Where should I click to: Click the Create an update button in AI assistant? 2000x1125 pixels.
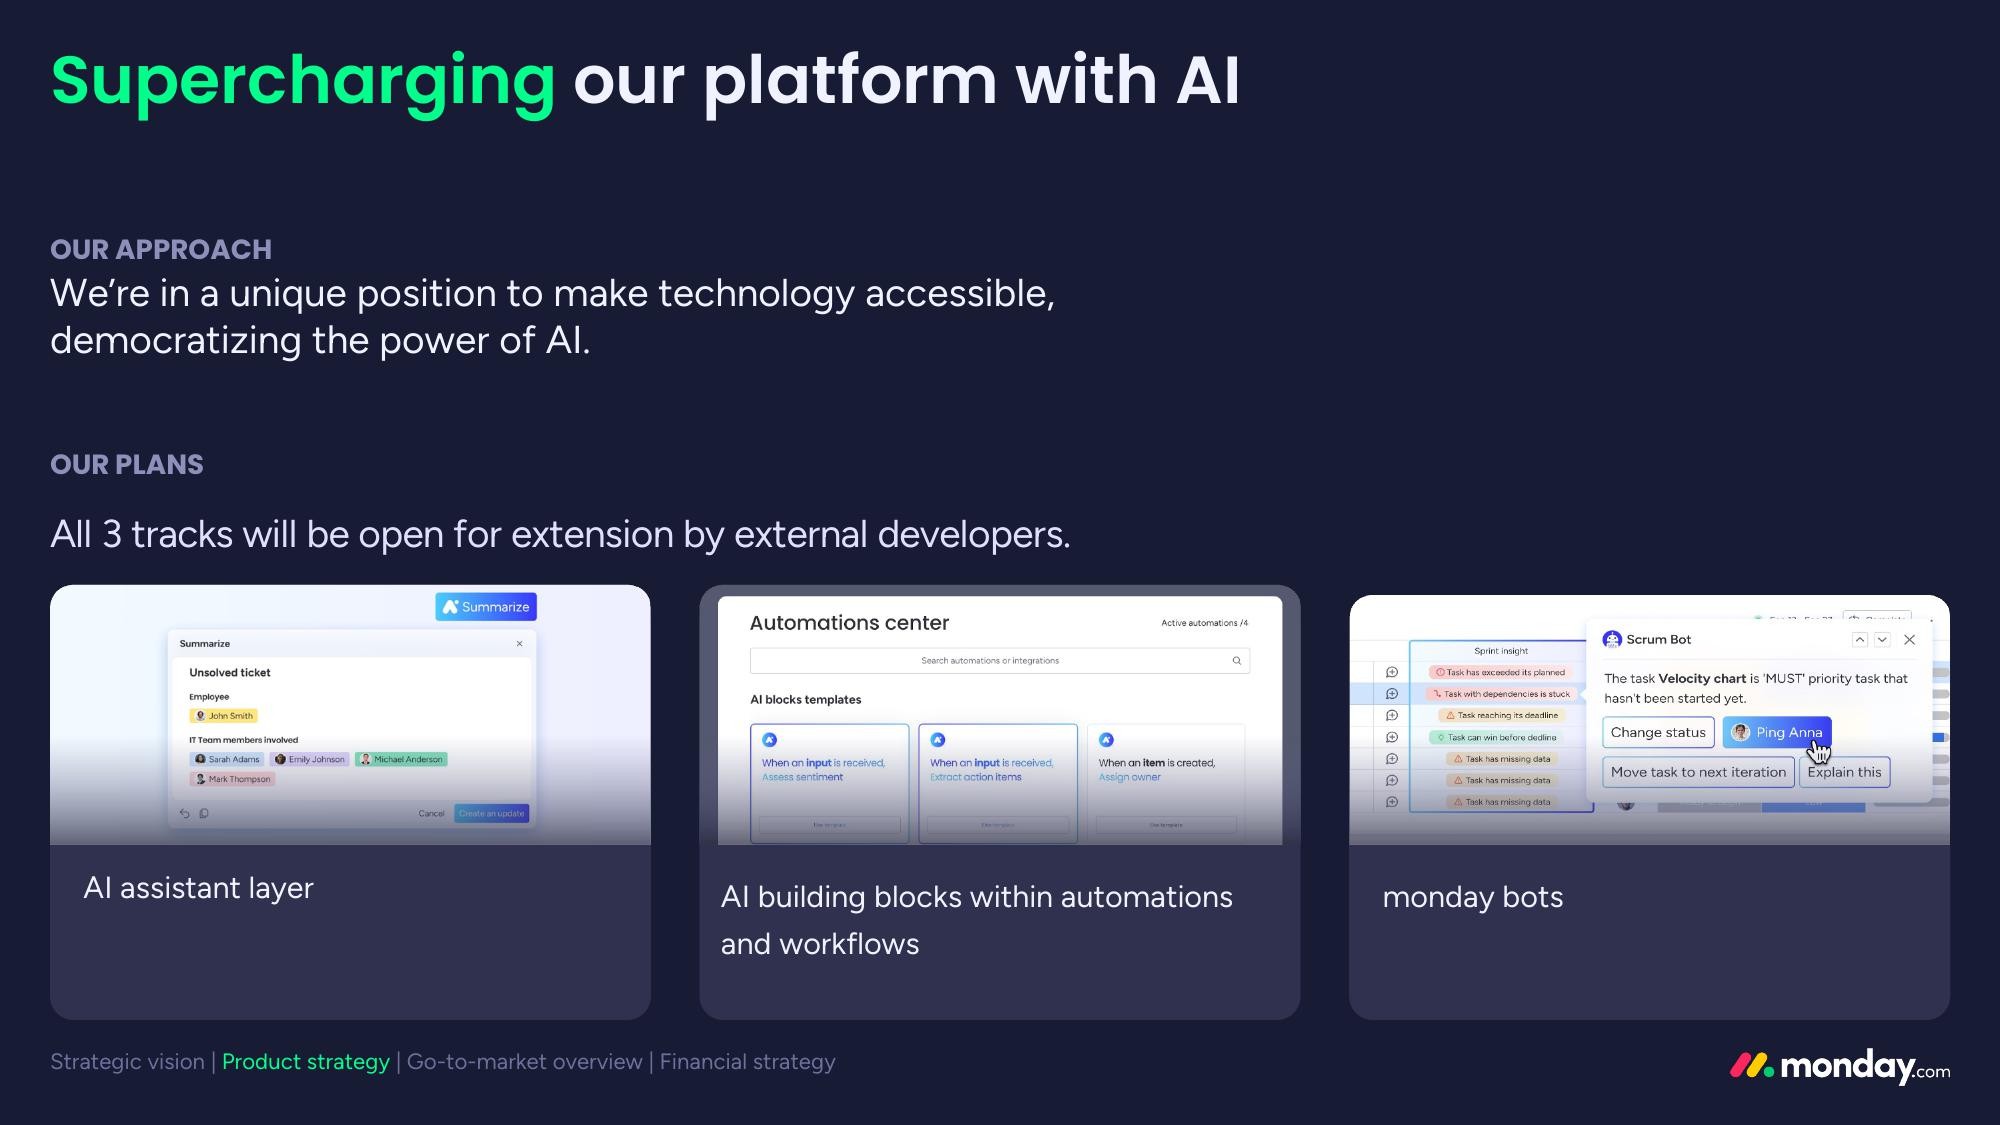(490, 812)
